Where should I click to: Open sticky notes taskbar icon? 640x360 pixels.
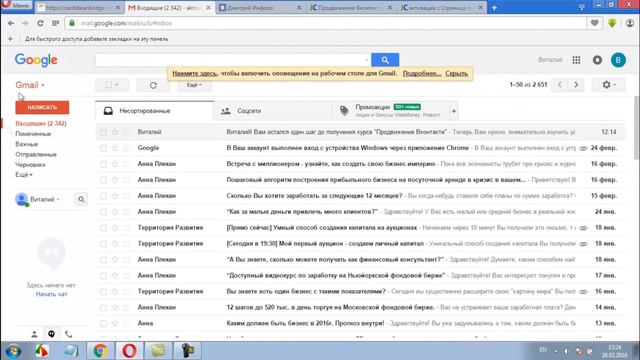(x=158, y=351)
